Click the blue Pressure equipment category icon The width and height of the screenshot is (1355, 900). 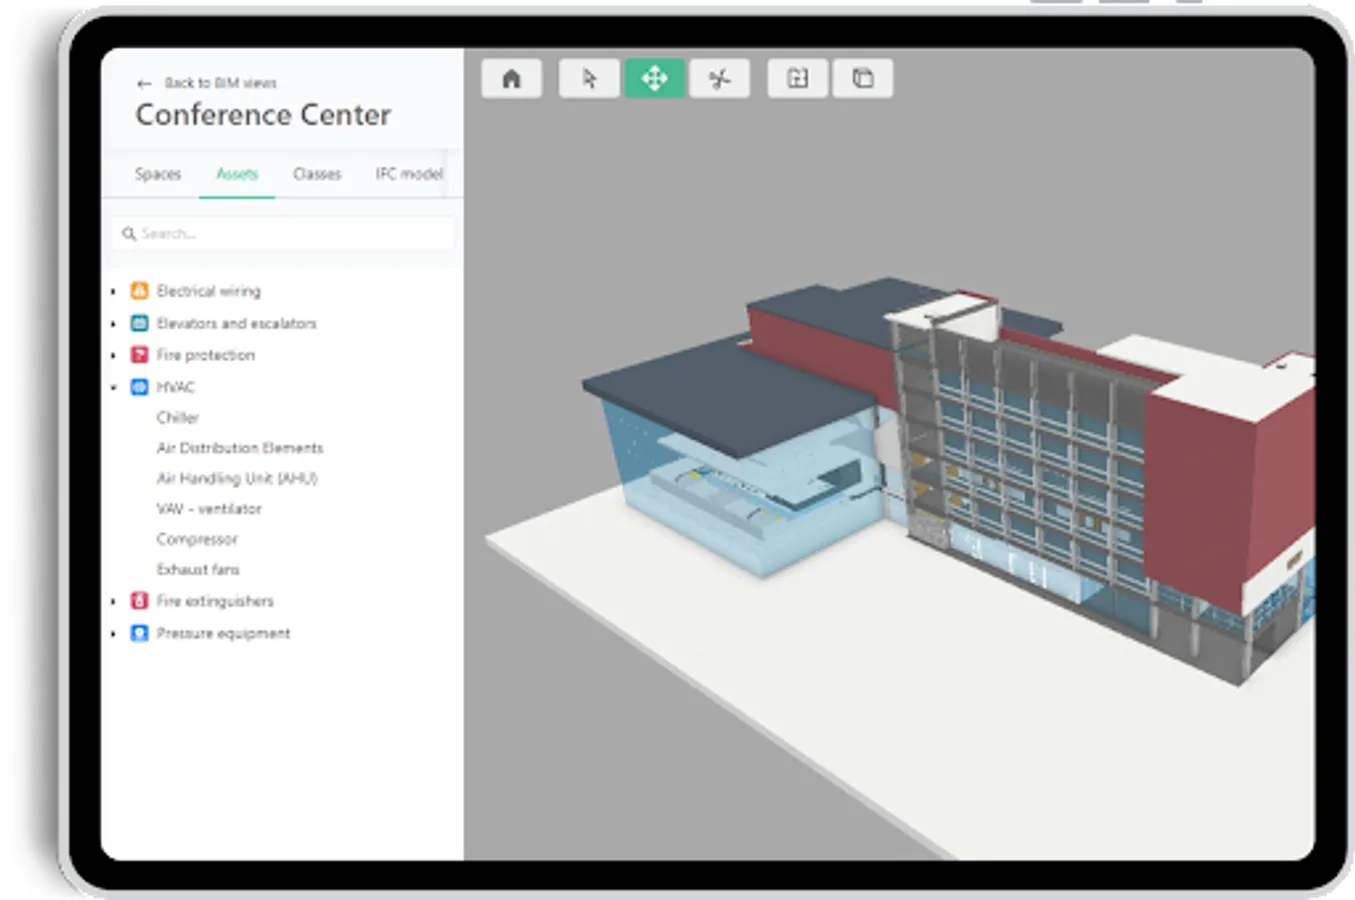click(140, 633)
